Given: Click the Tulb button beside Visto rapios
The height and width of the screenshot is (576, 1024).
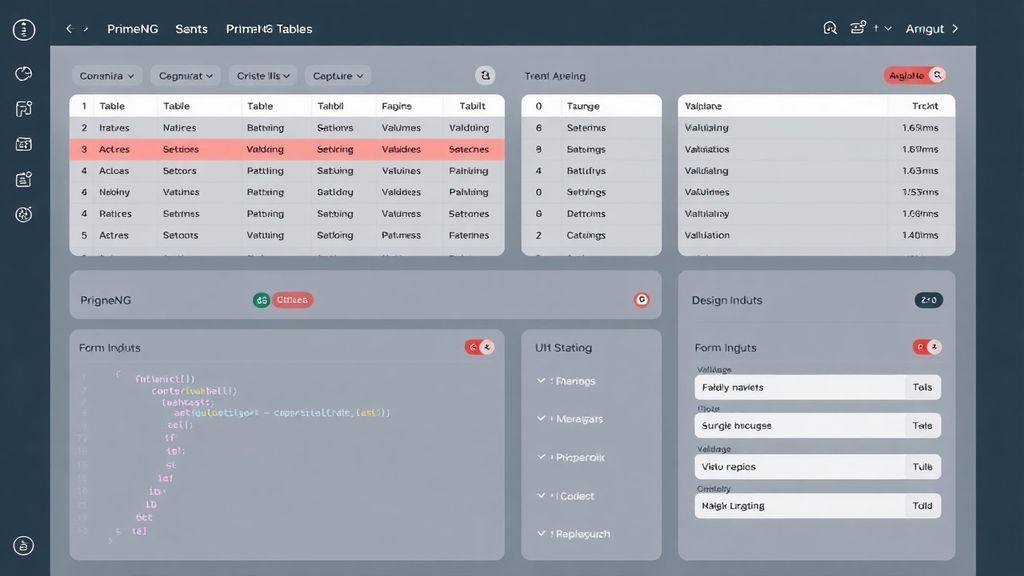Looking at the screenshot, I should click(x=925, y=466).
